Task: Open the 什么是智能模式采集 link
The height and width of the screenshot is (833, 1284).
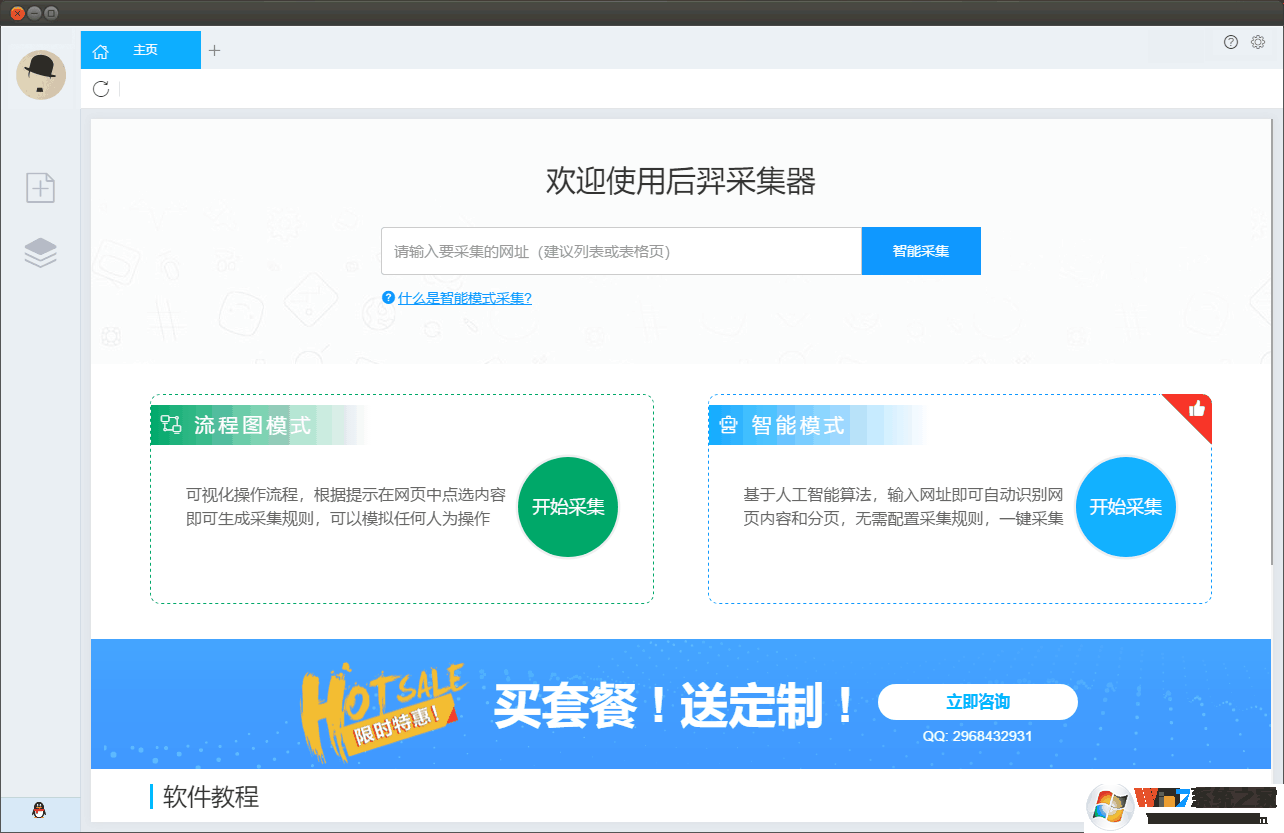Action: pos(463,298)
